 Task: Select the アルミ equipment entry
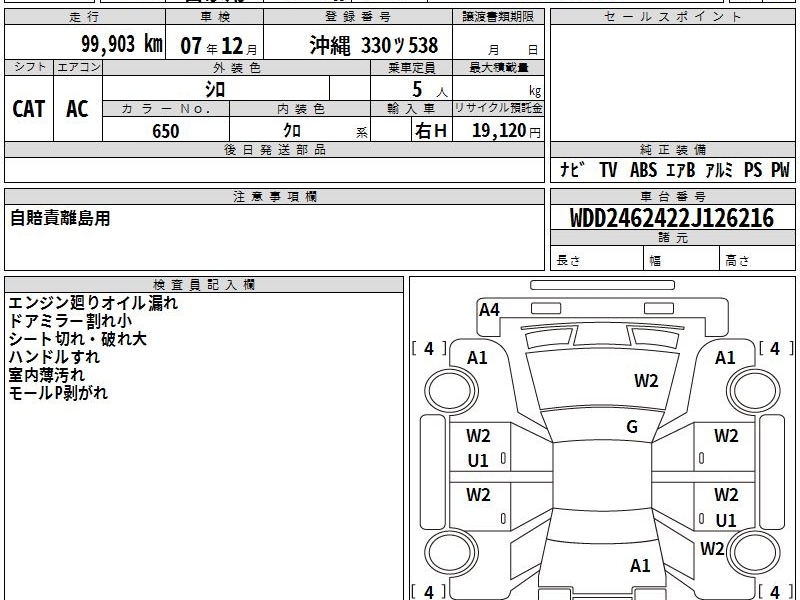click(719, 169)
